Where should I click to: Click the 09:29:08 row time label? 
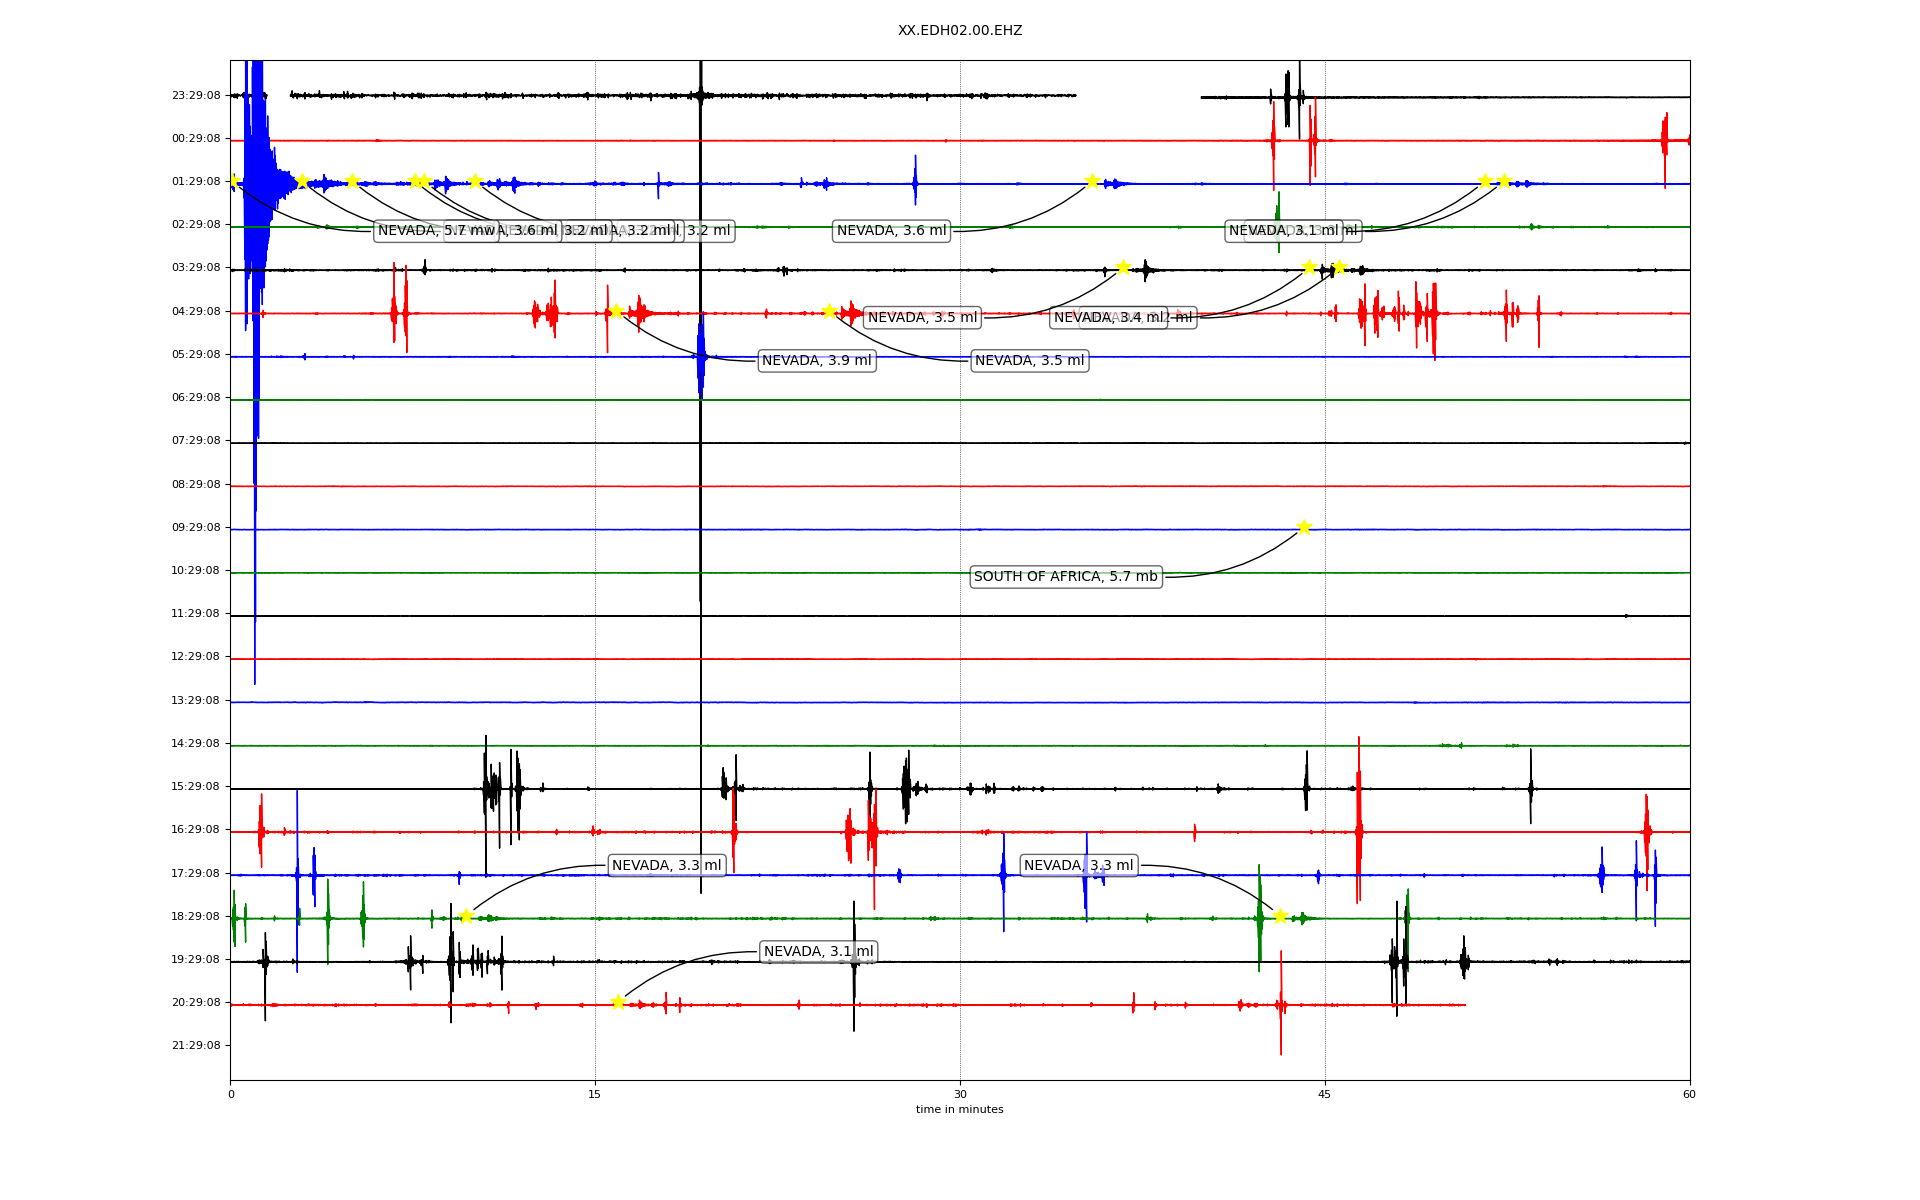pos(196,527)
